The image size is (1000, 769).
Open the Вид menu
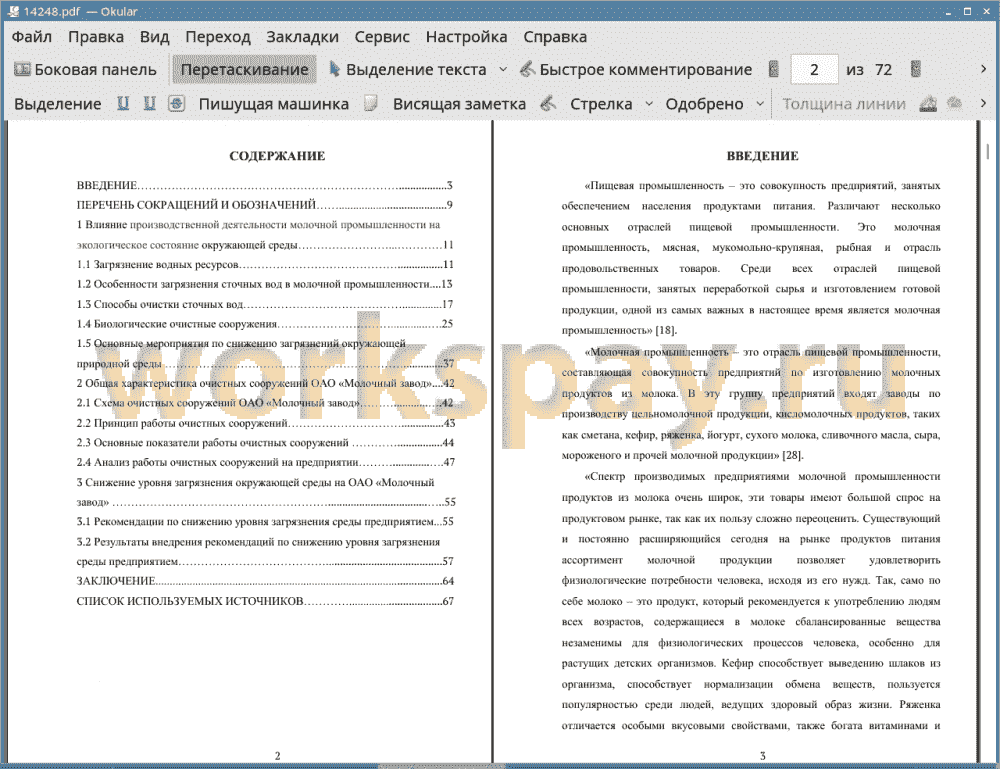(x=154, y=37)
